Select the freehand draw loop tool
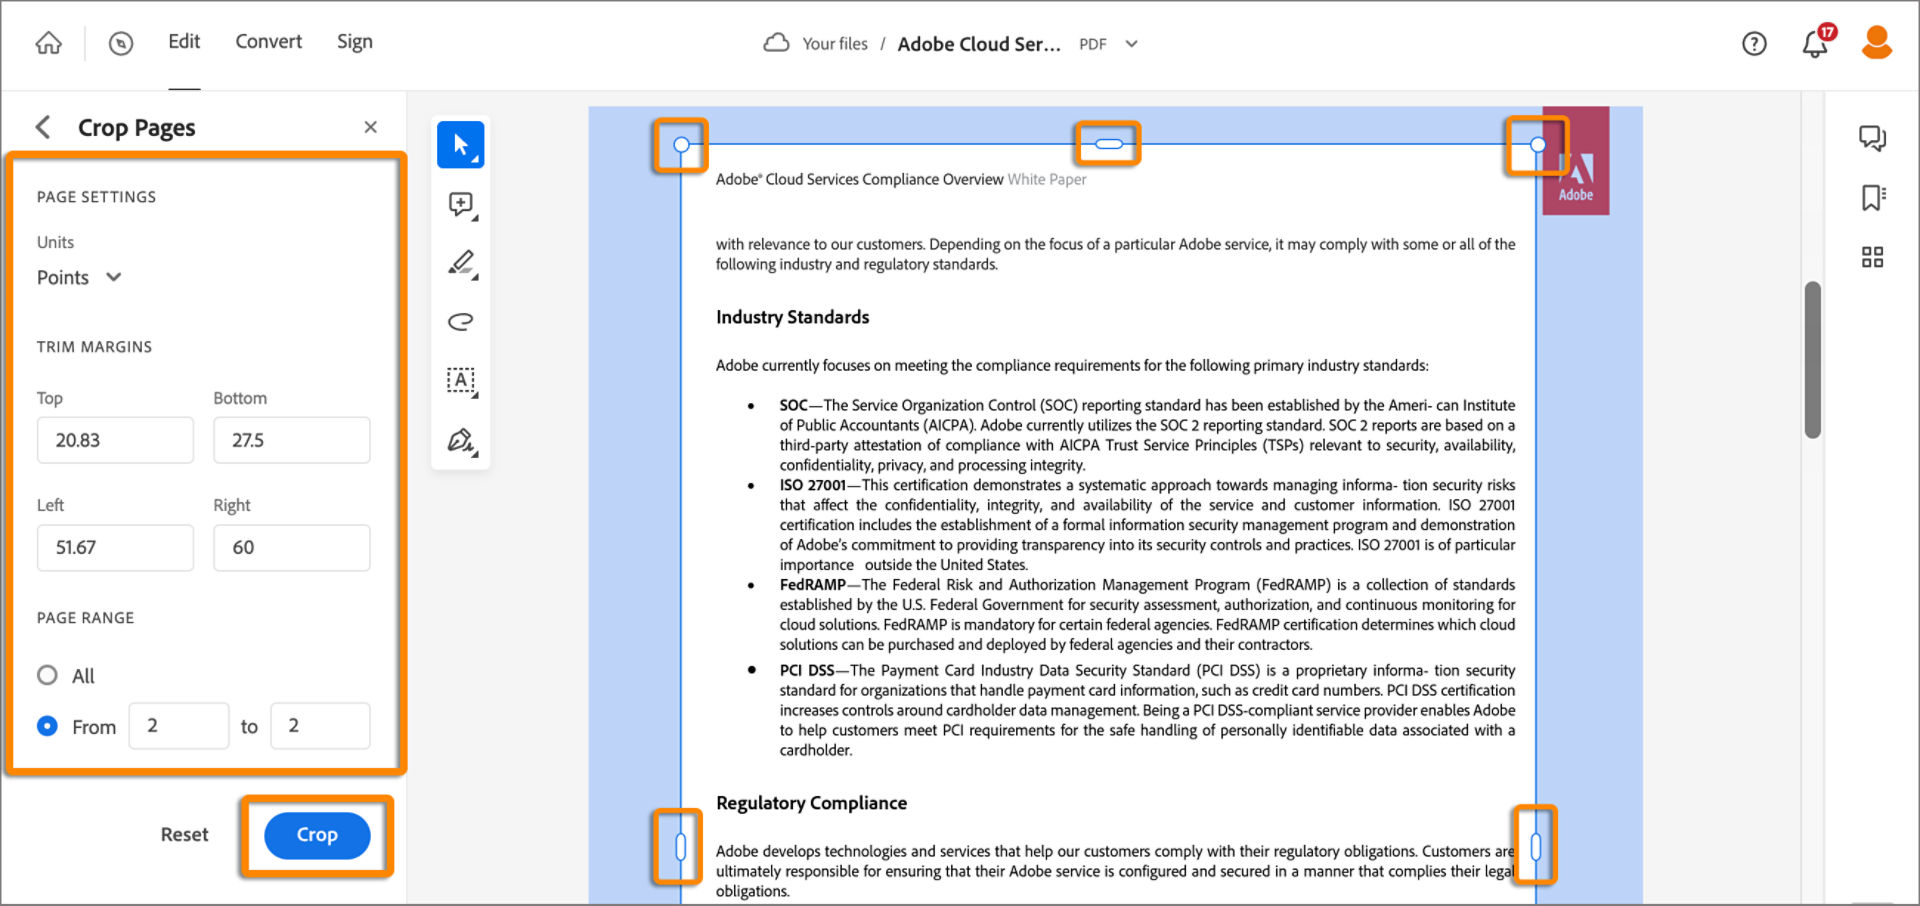 (x=461, y=321)
